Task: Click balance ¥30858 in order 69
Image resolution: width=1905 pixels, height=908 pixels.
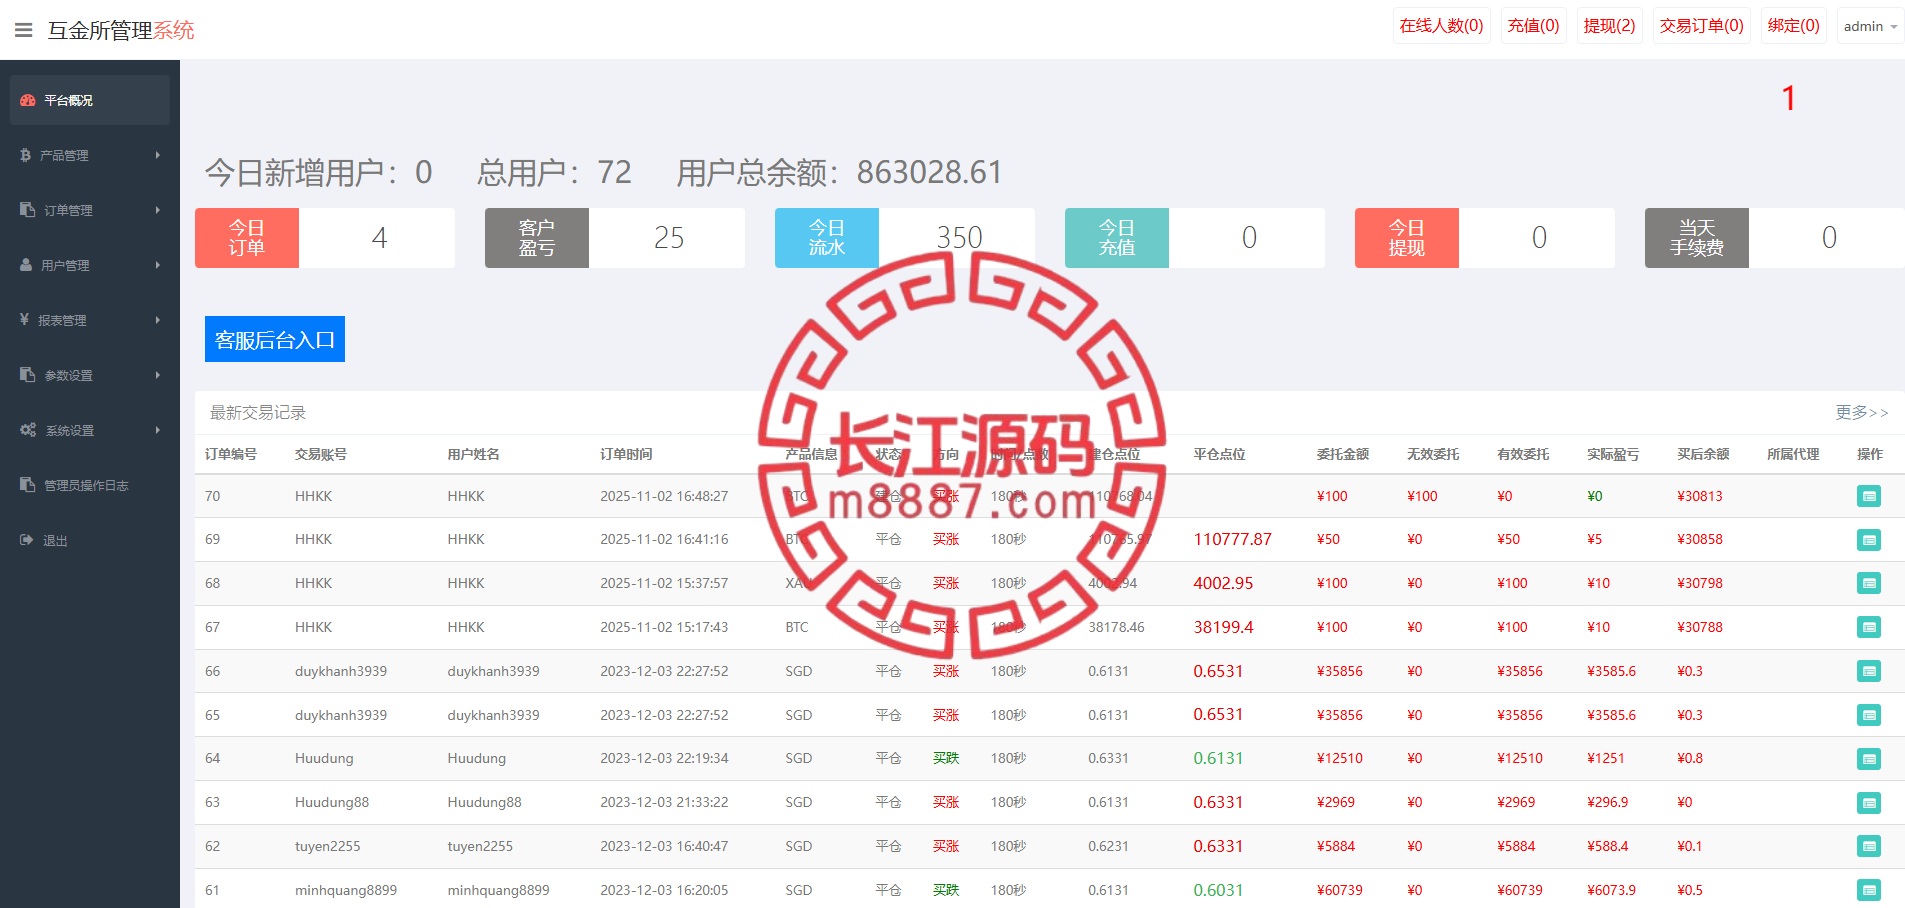Action: pos(1700,539)
